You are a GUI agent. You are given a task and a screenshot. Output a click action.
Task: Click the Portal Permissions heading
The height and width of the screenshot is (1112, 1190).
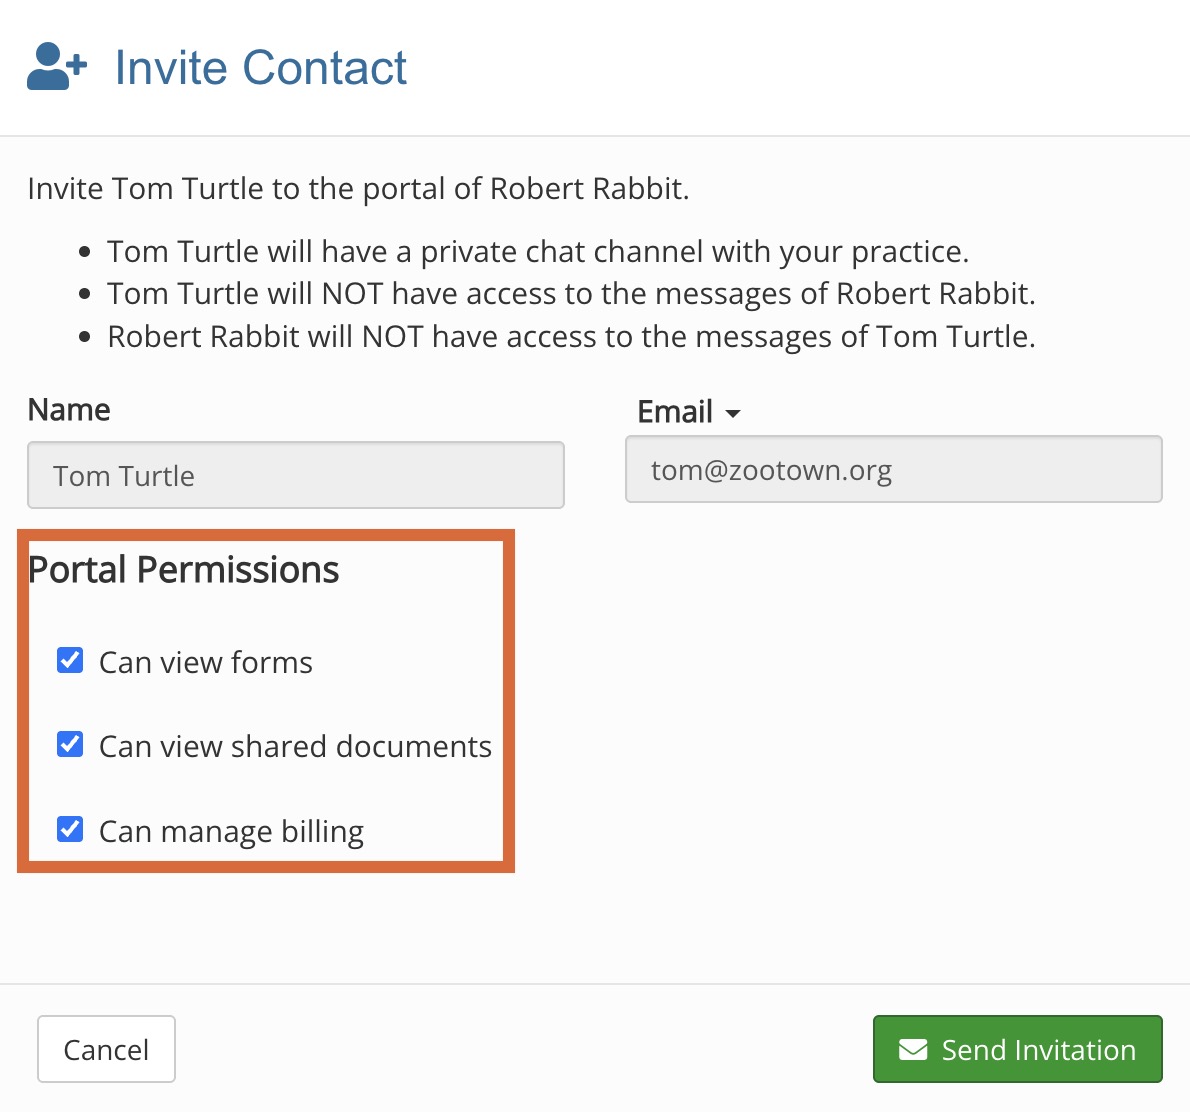tap(184, 570)
